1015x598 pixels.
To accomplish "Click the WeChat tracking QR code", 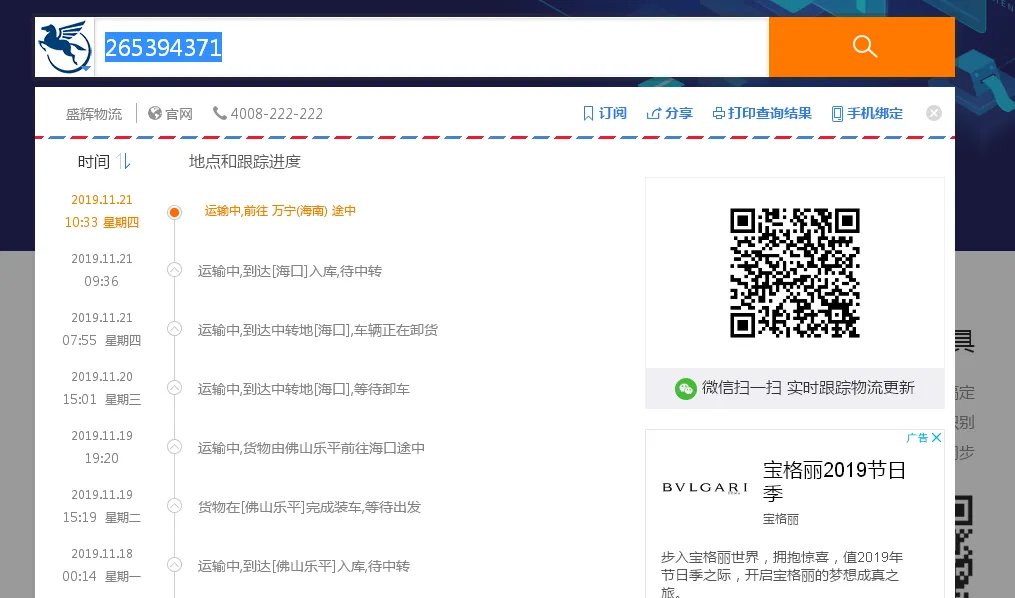I will point(795,272).
